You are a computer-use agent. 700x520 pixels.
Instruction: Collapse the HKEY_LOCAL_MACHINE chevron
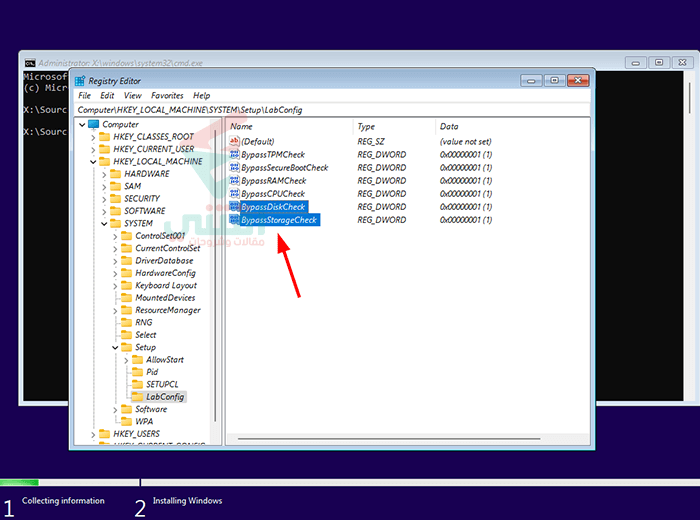coord(93,162)
